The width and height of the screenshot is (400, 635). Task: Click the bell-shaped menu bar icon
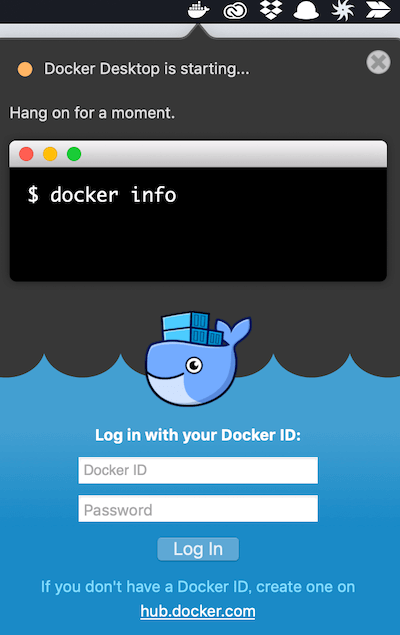click(306, 10)
